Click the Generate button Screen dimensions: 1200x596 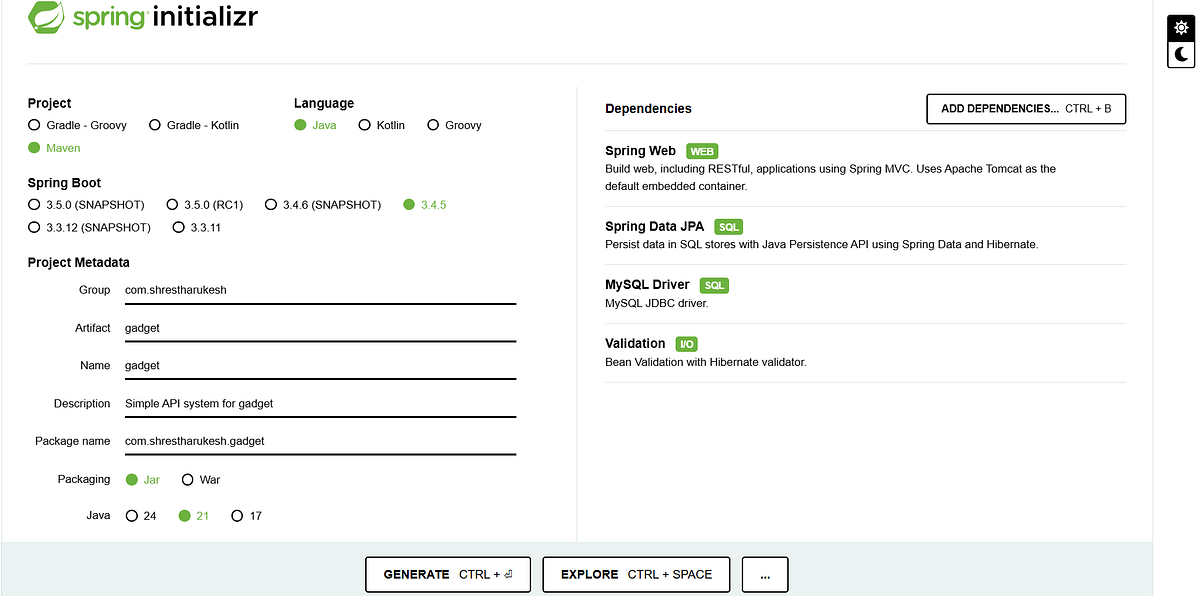tap(448, 575)
